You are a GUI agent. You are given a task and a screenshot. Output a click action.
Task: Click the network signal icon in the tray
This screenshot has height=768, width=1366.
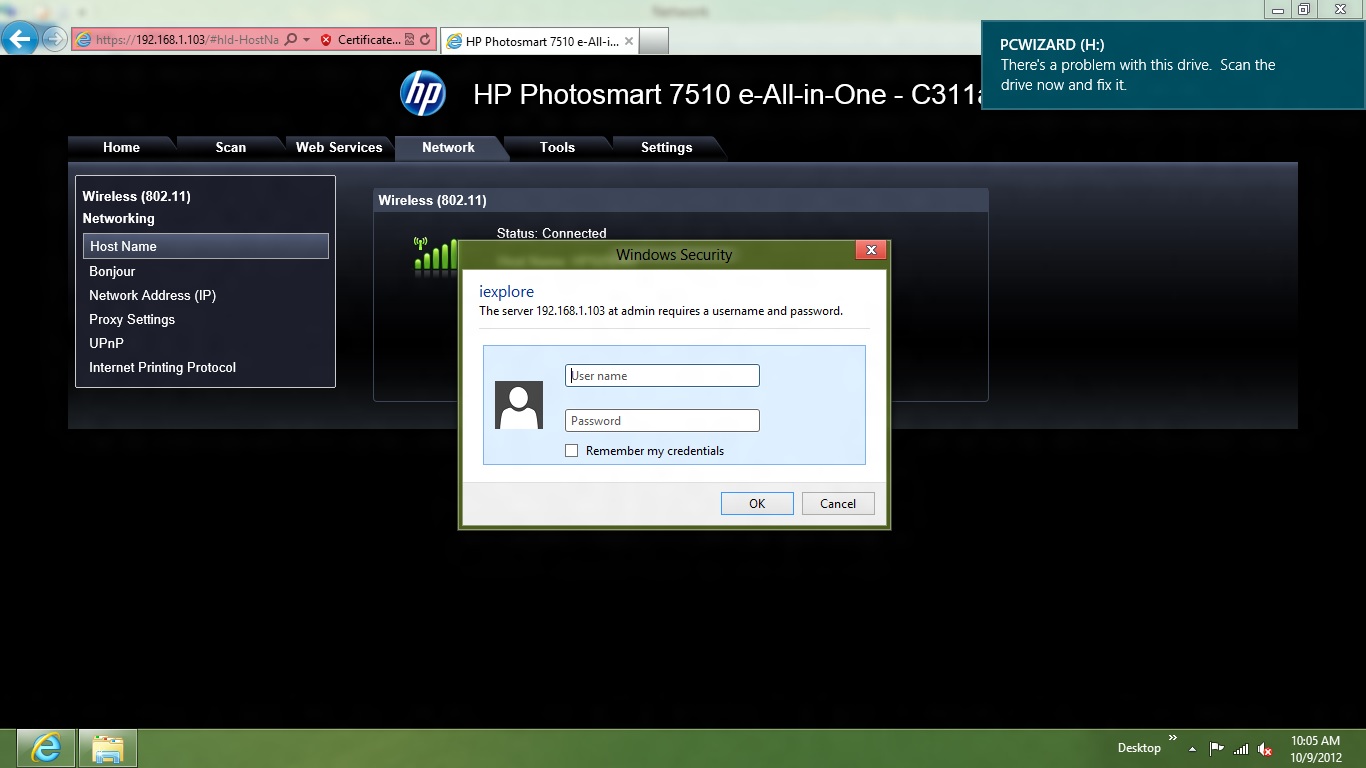[x=1241, y=749]
